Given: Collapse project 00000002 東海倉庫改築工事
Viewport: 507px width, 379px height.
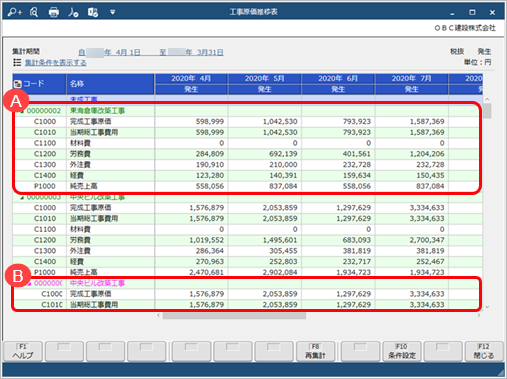Looking at the screenshot, I should (x=22, y=111).
